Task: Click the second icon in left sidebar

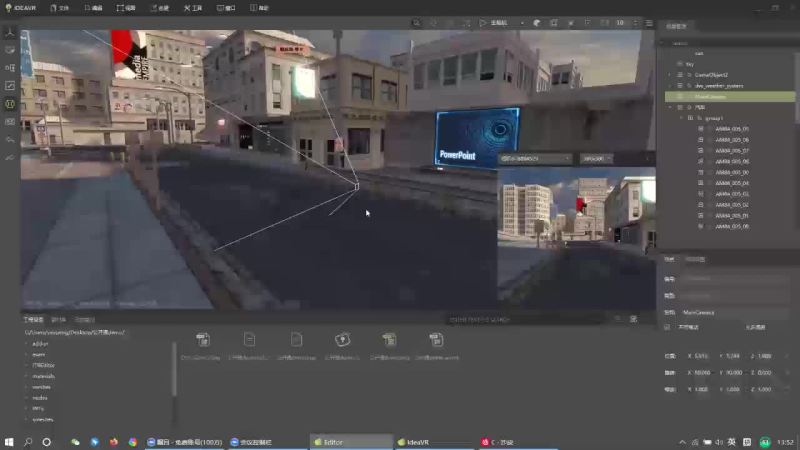Action: 10,50
